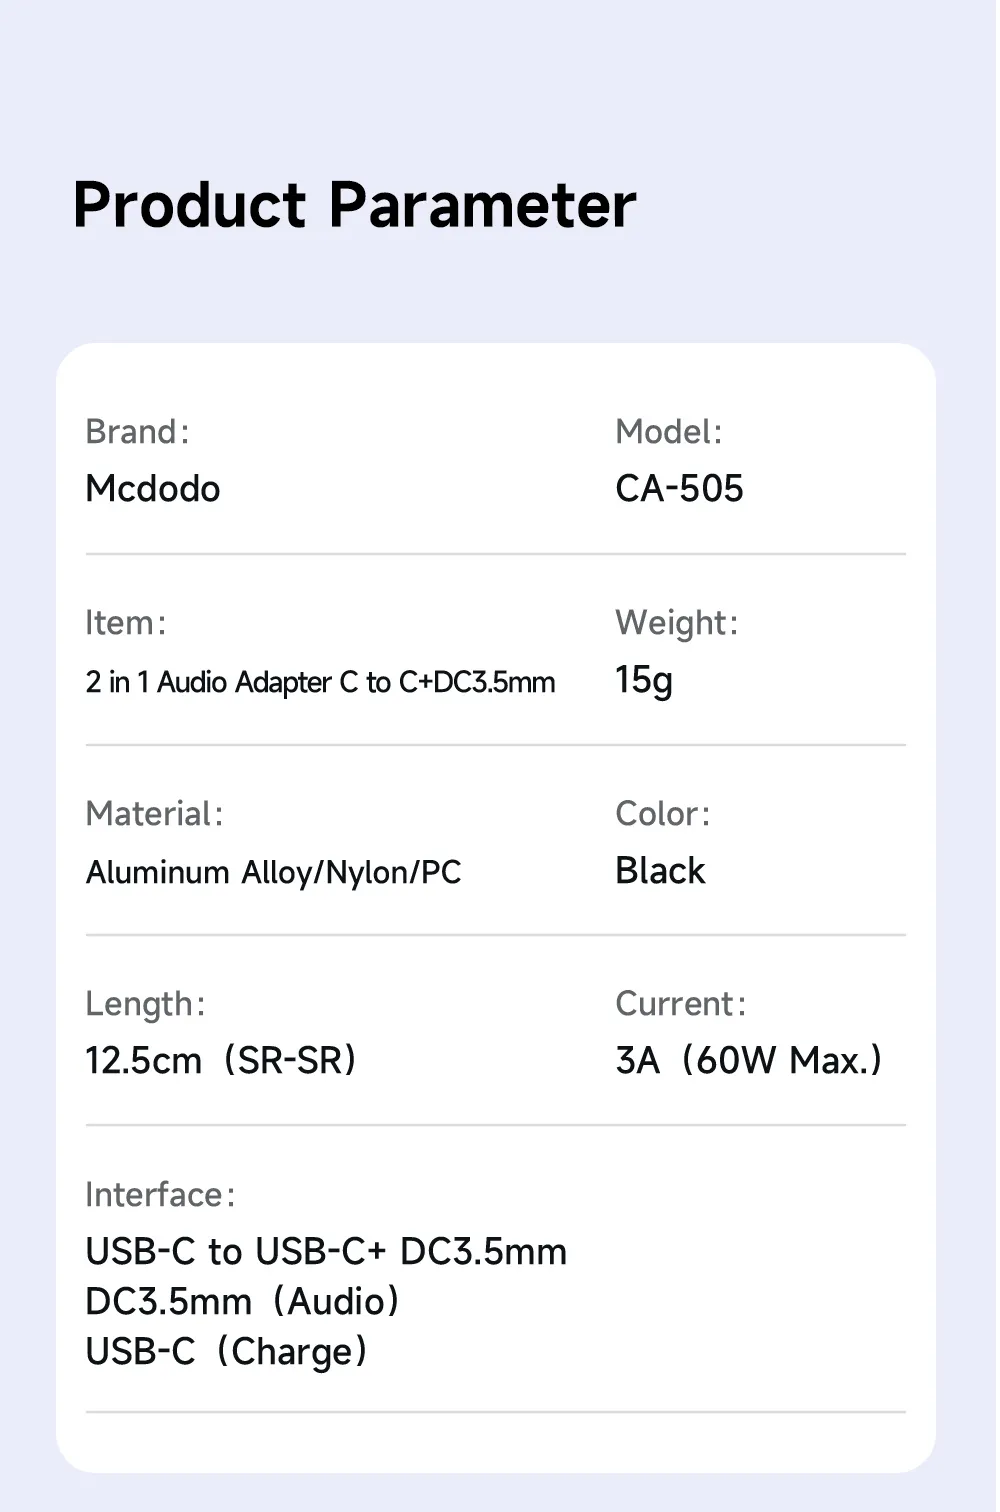Click the Product Parameter heading

click(x=354, y=205)
